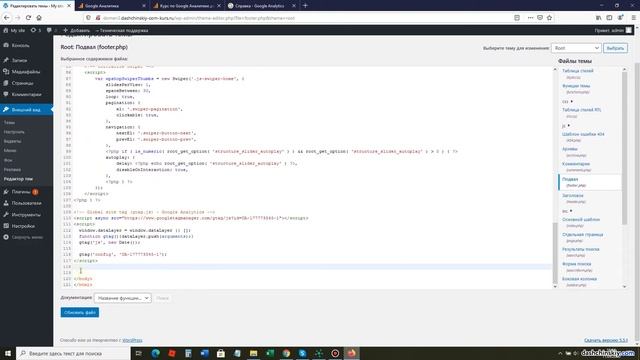Screen dimensions: 640x360
Task: Open the Темы submenu item
Action: tap(9, 122)
